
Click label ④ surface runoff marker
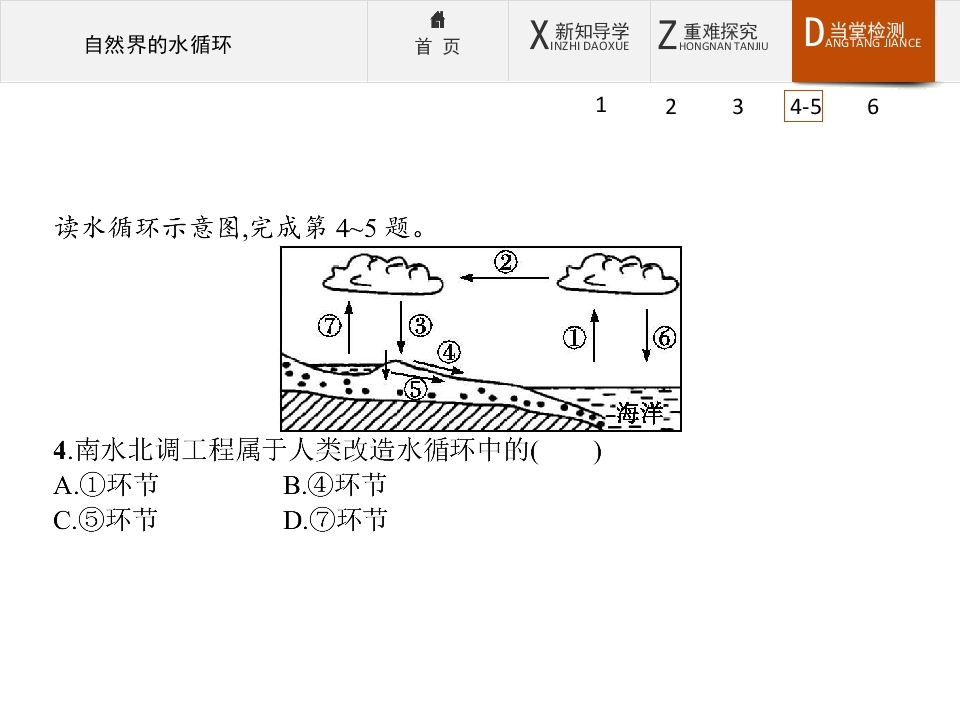449,352
